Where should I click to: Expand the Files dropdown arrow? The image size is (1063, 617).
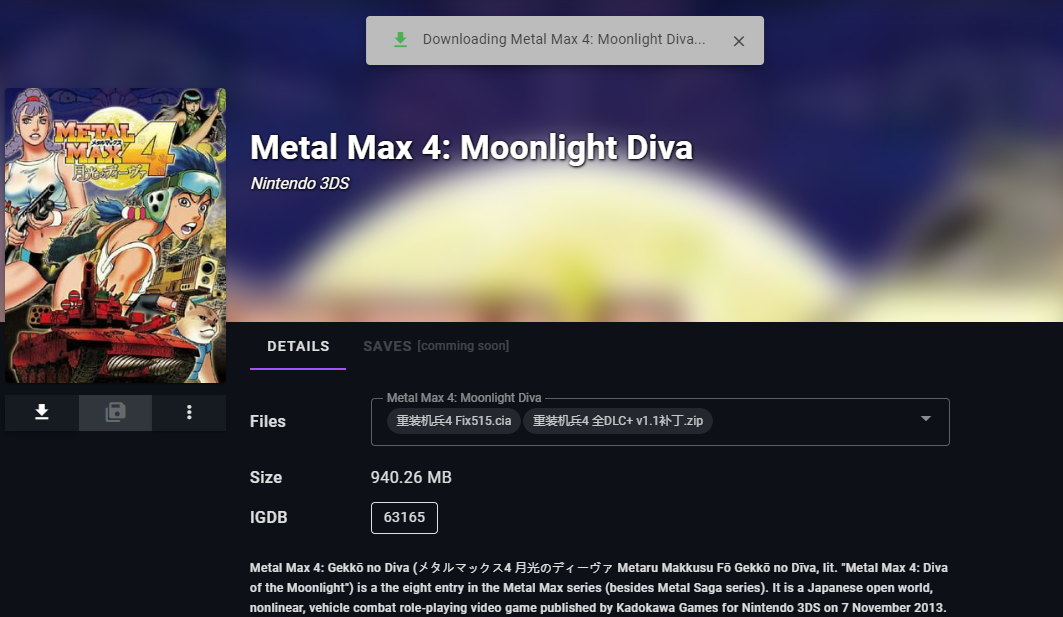click(x=925, y=418)
